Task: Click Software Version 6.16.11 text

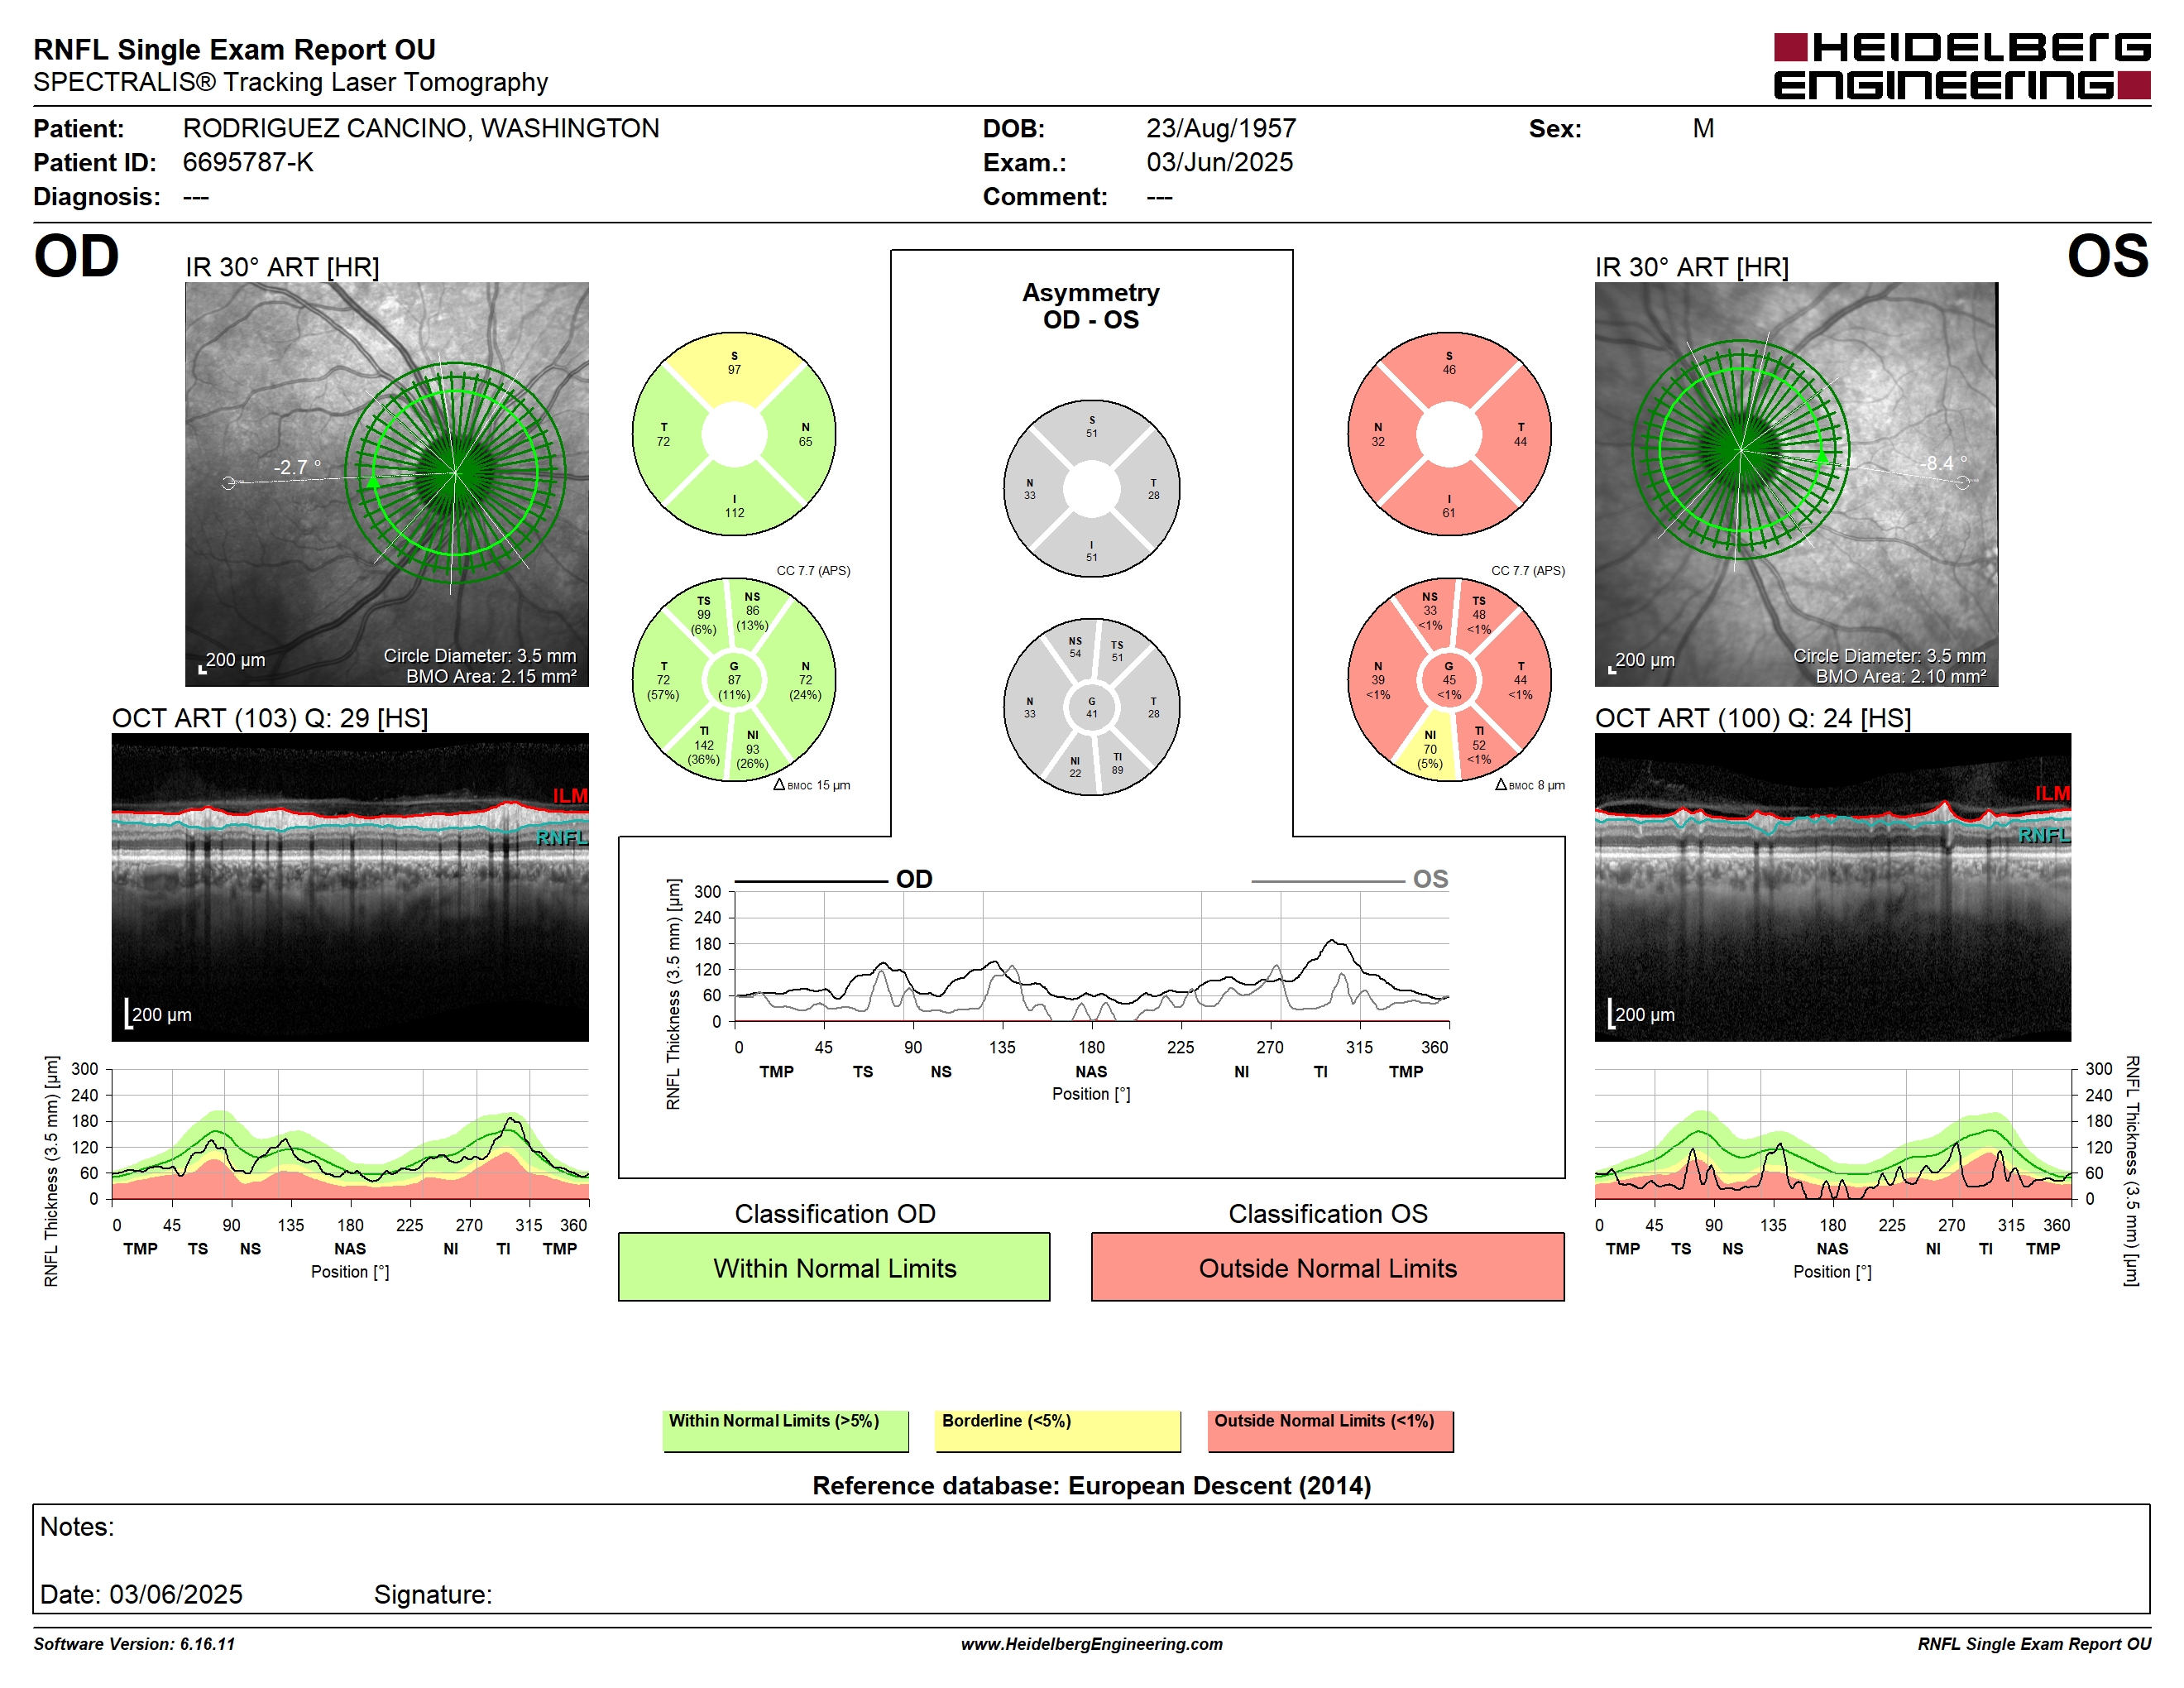Action: (134, 1644)
